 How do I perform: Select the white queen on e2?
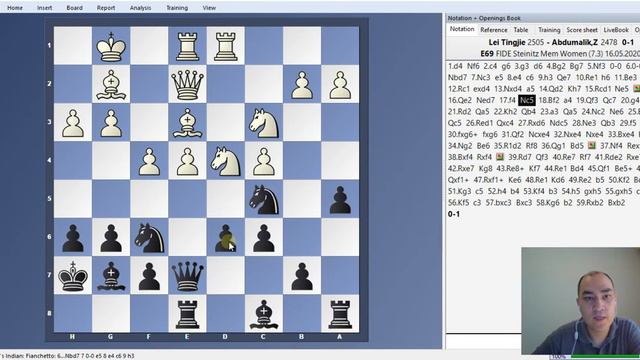tap(187, 84)
